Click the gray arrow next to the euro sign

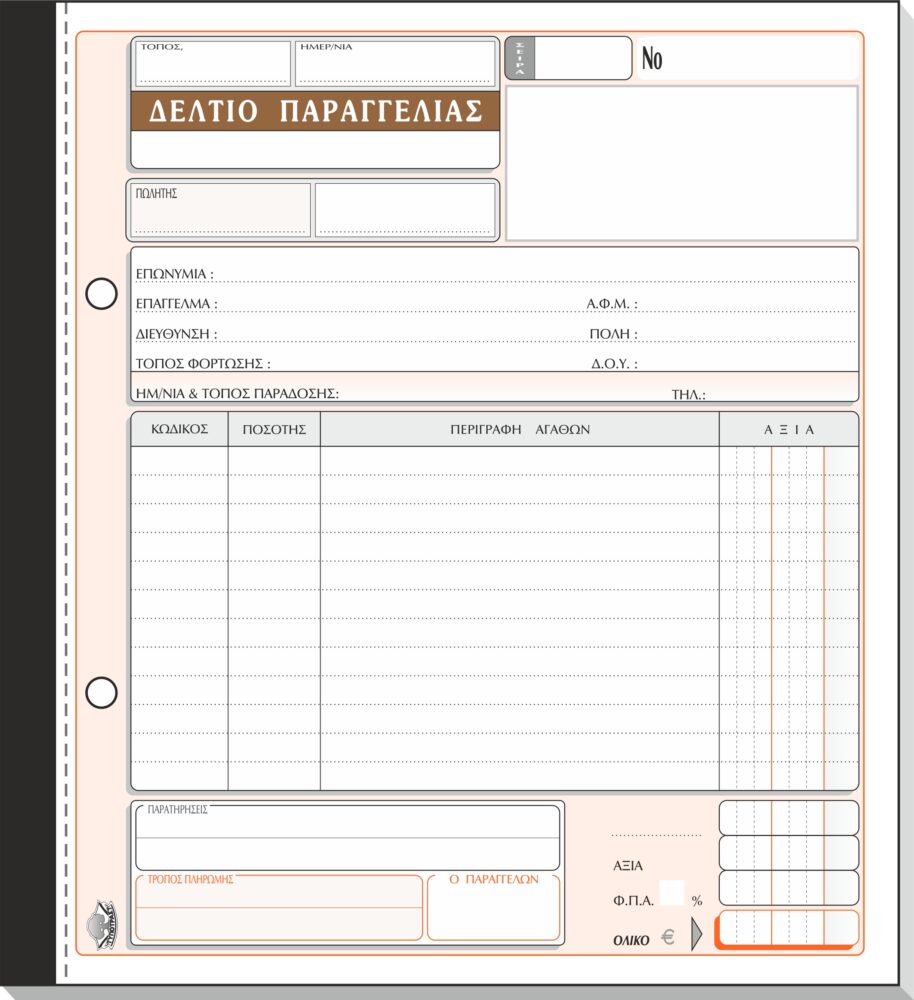[x=697, y=934]
